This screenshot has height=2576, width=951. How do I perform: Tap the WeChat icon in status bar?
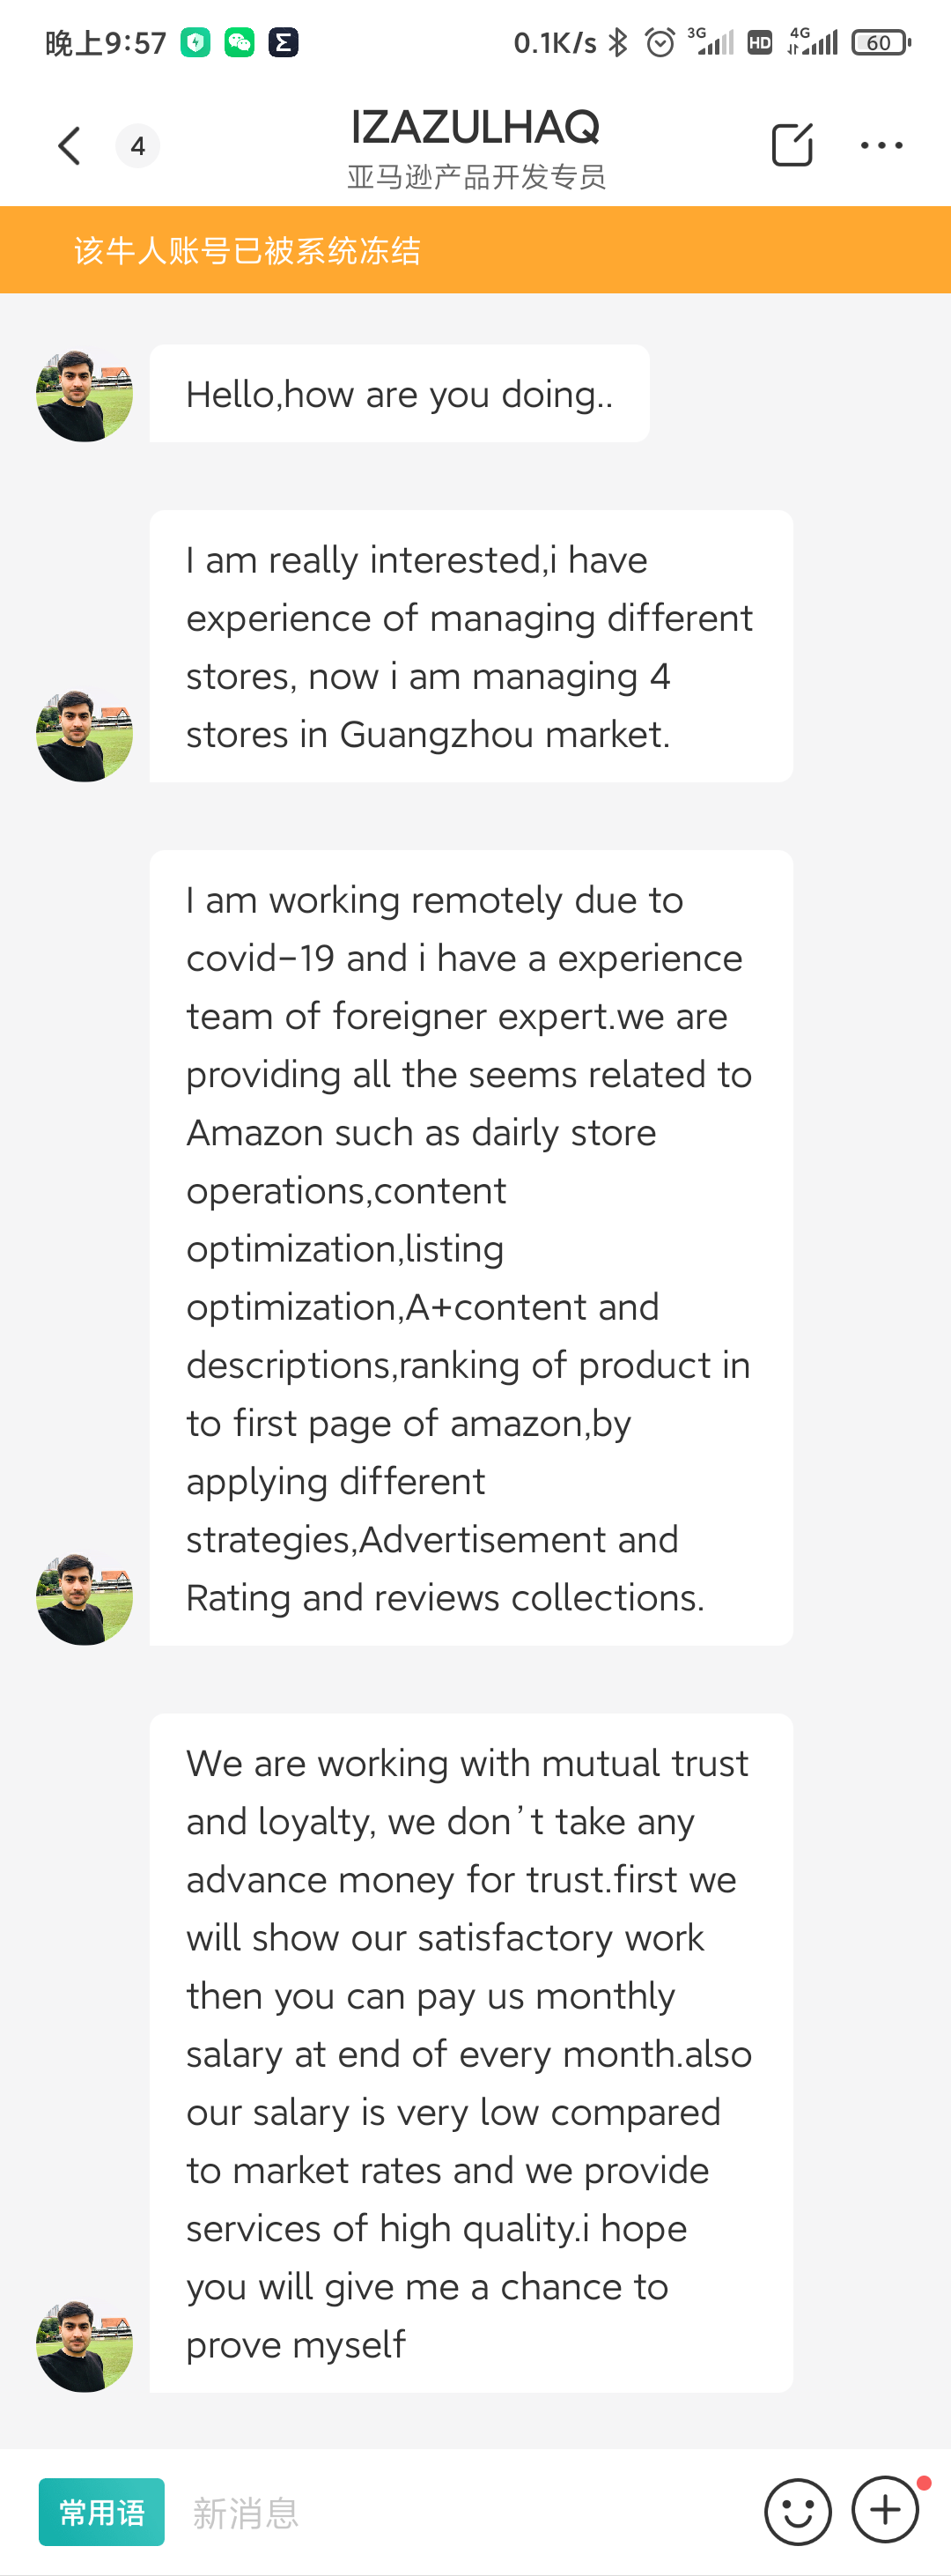(x=239, y=43)
